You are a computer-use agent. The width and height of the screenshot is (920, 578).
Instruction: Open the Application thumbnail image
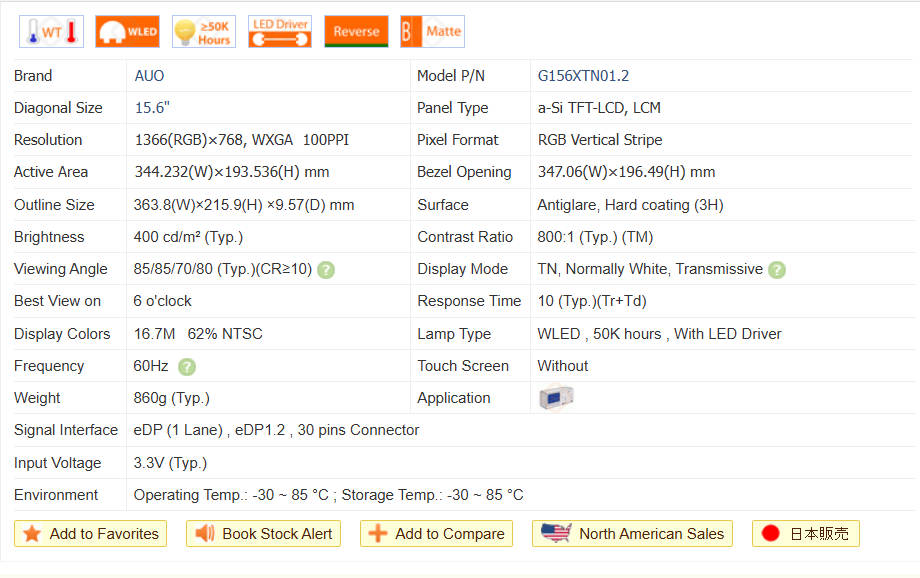pyautogui.click(x=556, y=398)
